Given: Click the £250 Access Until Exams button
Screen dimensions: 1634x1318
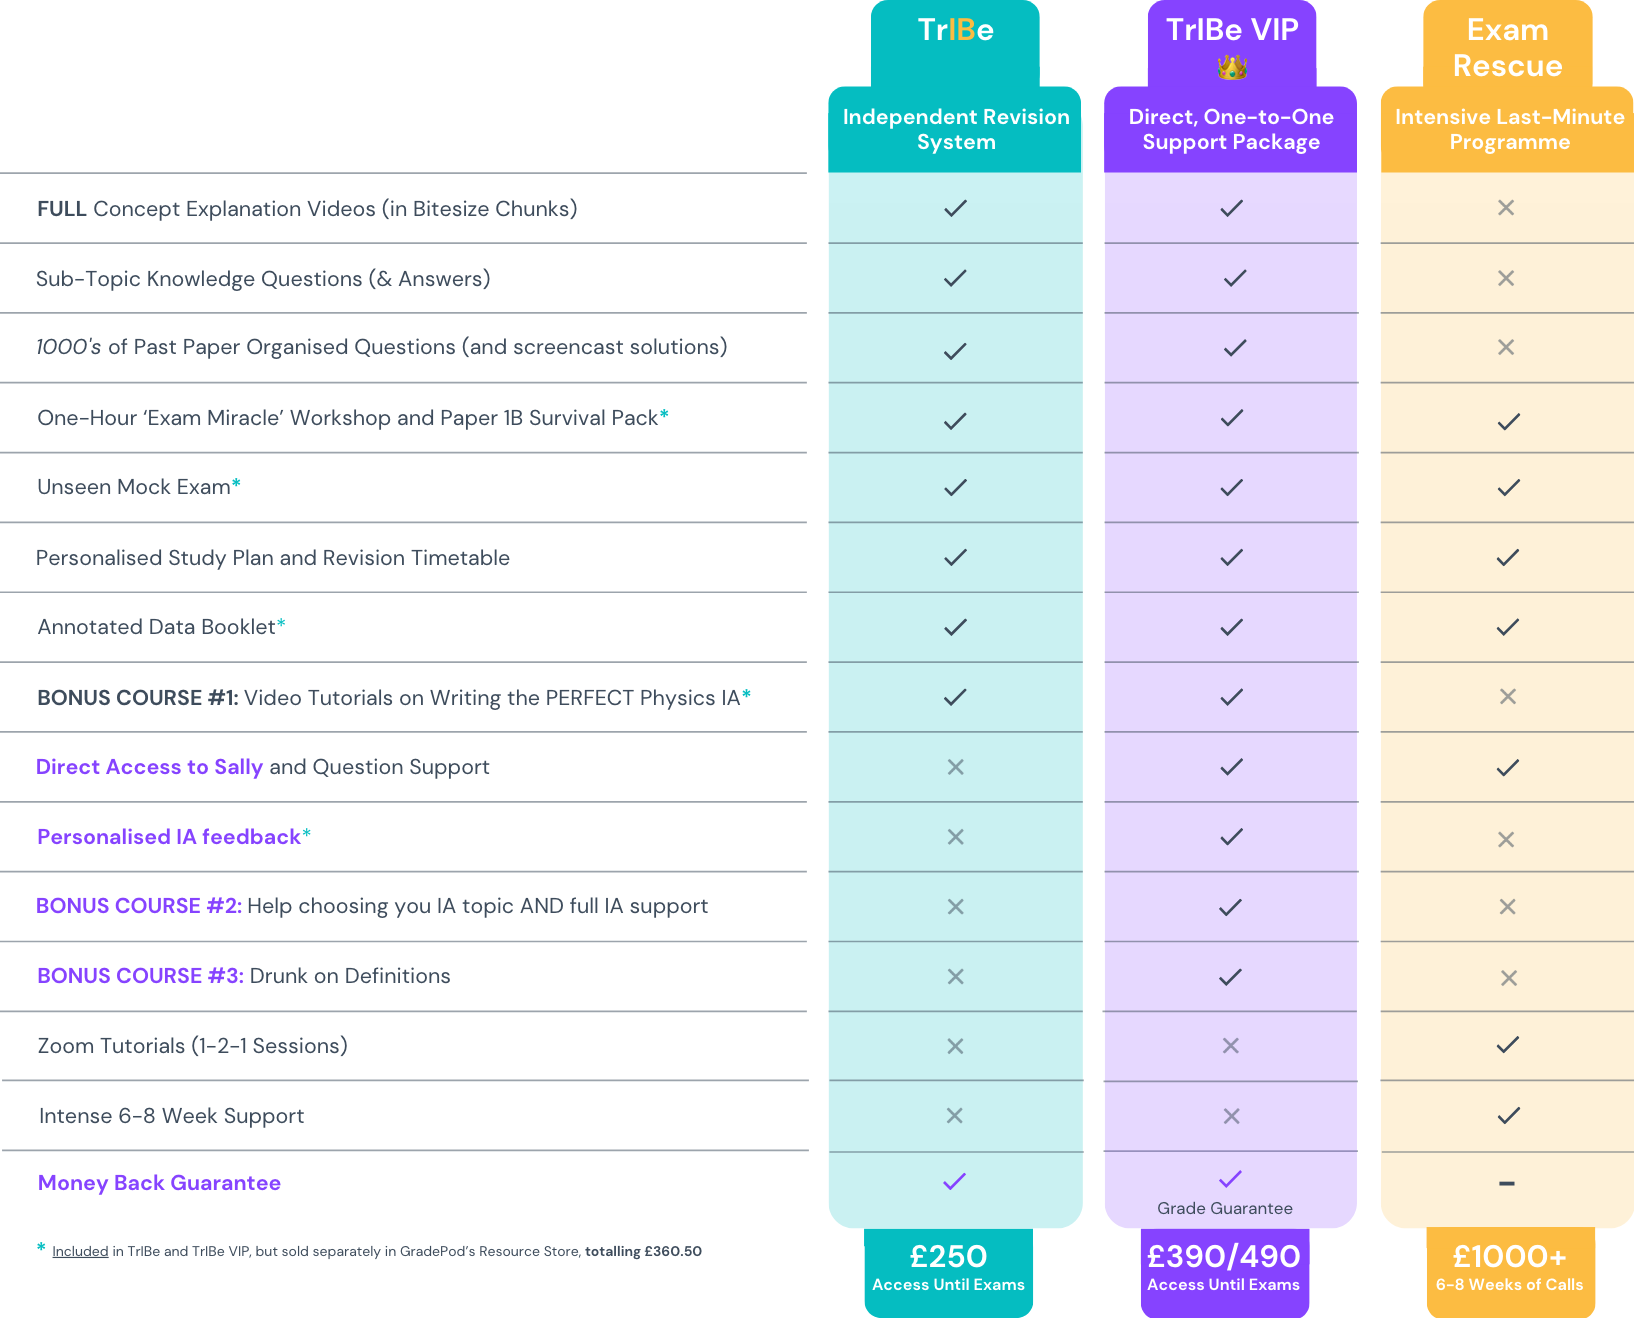Looking at the screenshot, I should click(948, 1268).
